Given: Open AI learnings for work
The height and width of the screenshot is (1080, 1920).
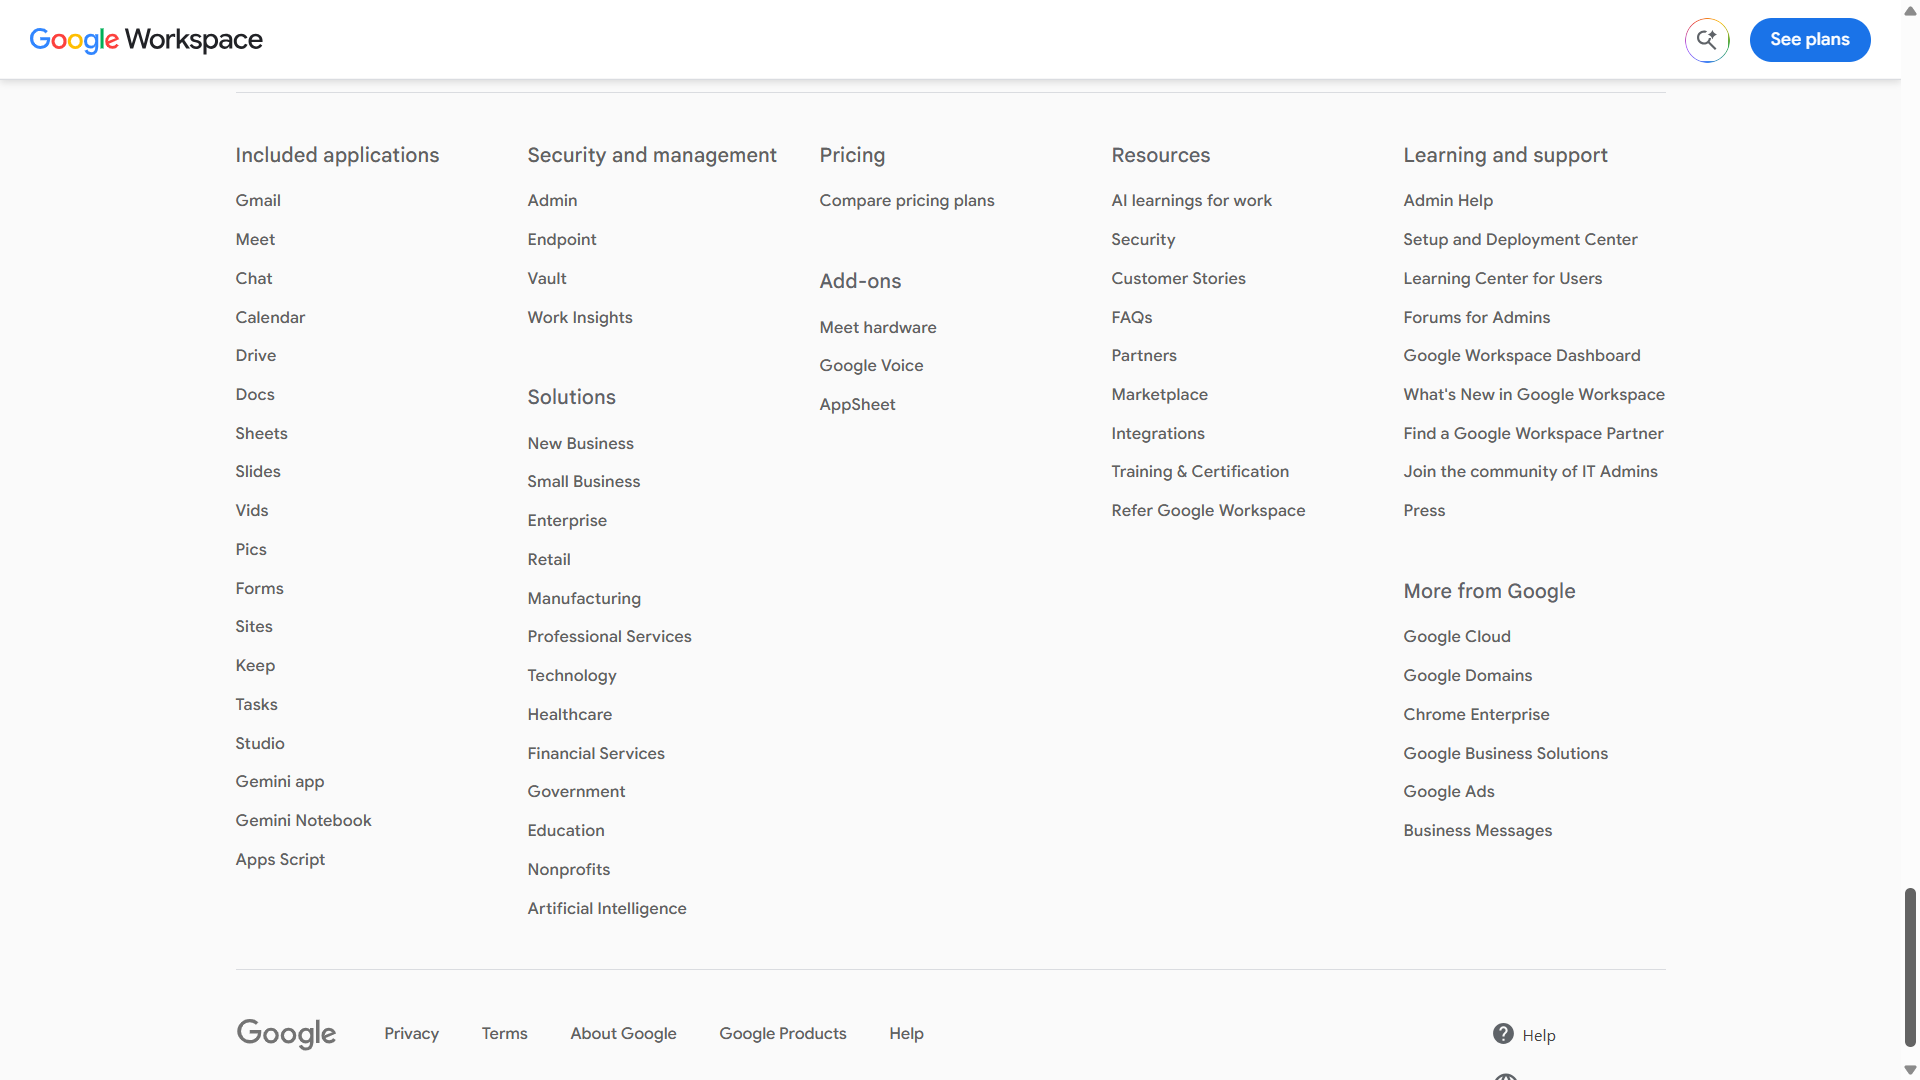Looking at the screenshot, I should pyautogui.click(x=1192, y=201).
